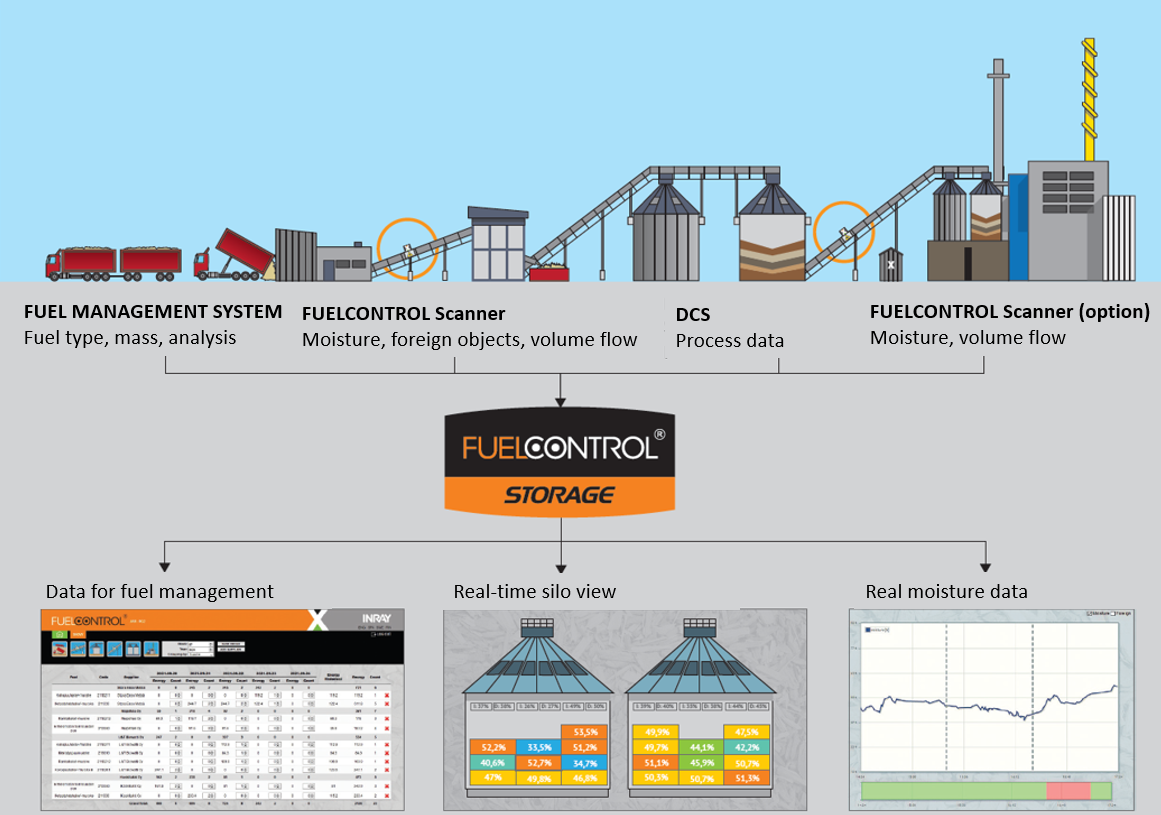Open the Real moisture data chart
Viewport: 1161px width, 815px height.
tap(991, 709)
